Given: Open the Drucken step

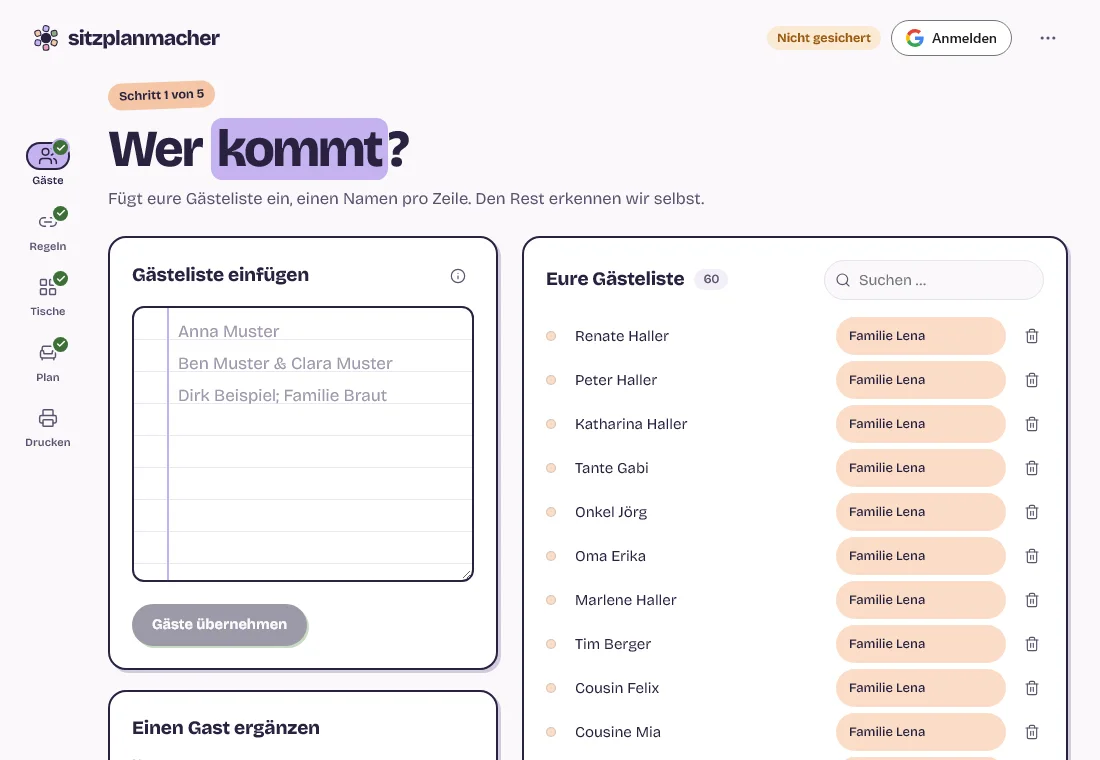Looking at the screenshot, I should coord(48,427).
